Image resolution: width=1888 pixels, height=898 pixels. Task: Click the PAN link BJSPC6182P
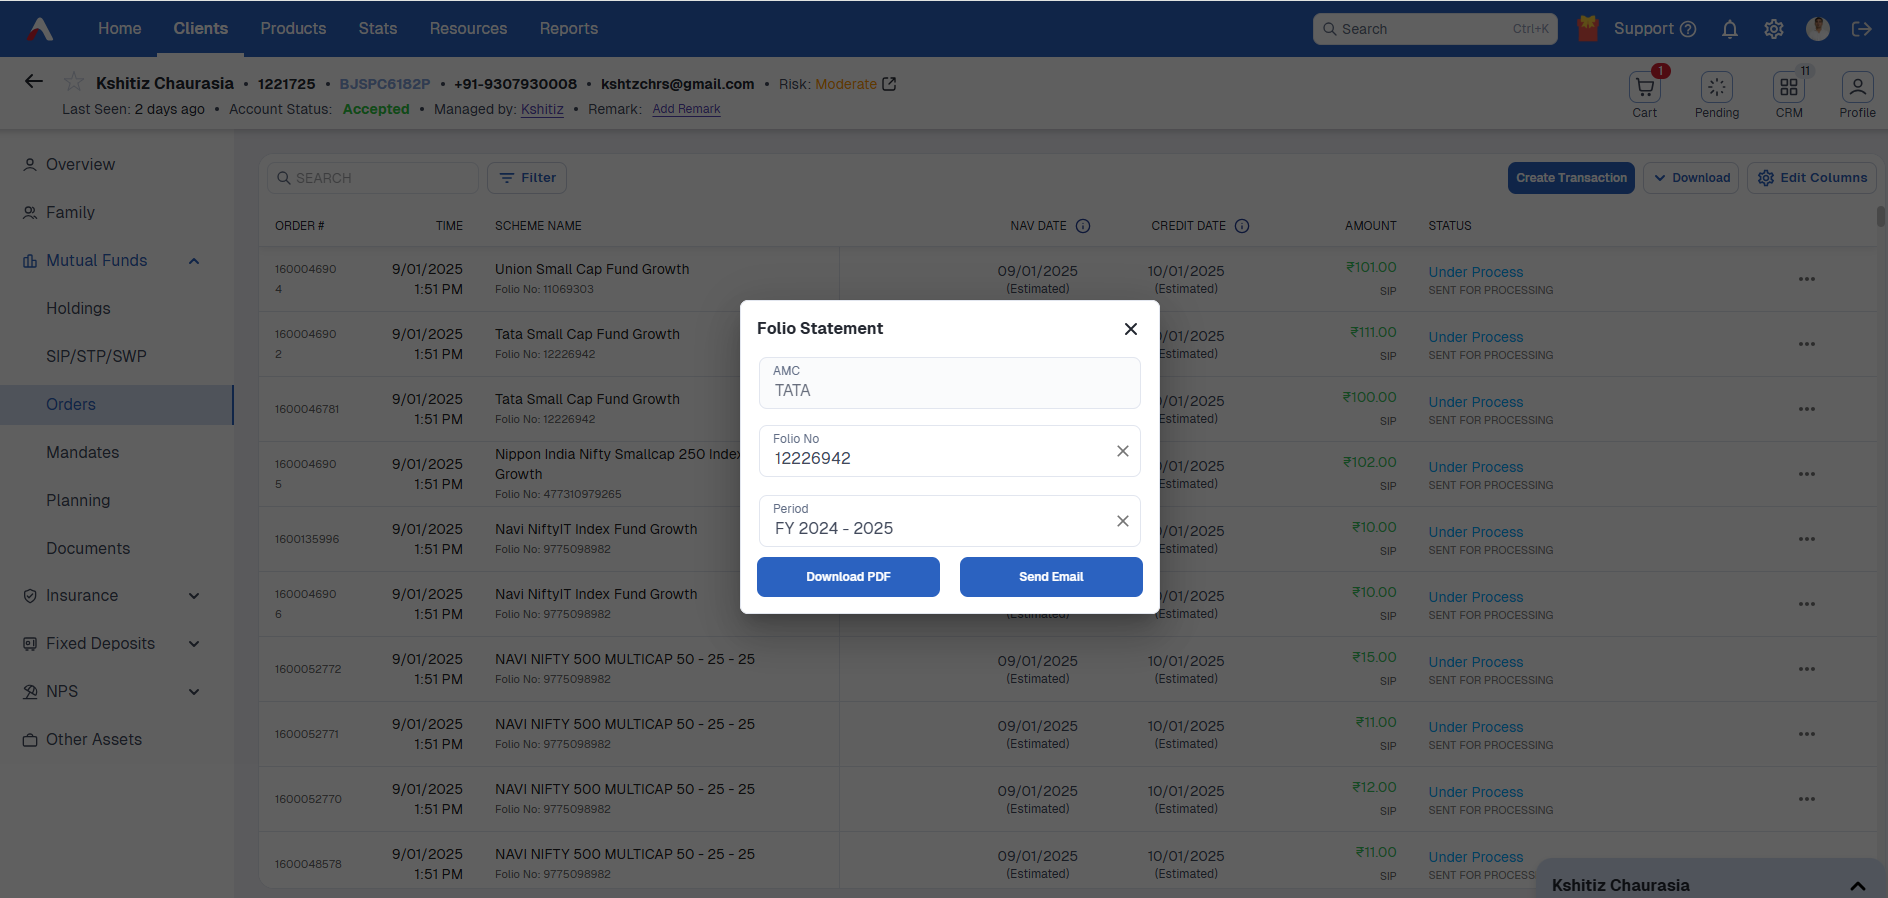[x=385, y=84]
